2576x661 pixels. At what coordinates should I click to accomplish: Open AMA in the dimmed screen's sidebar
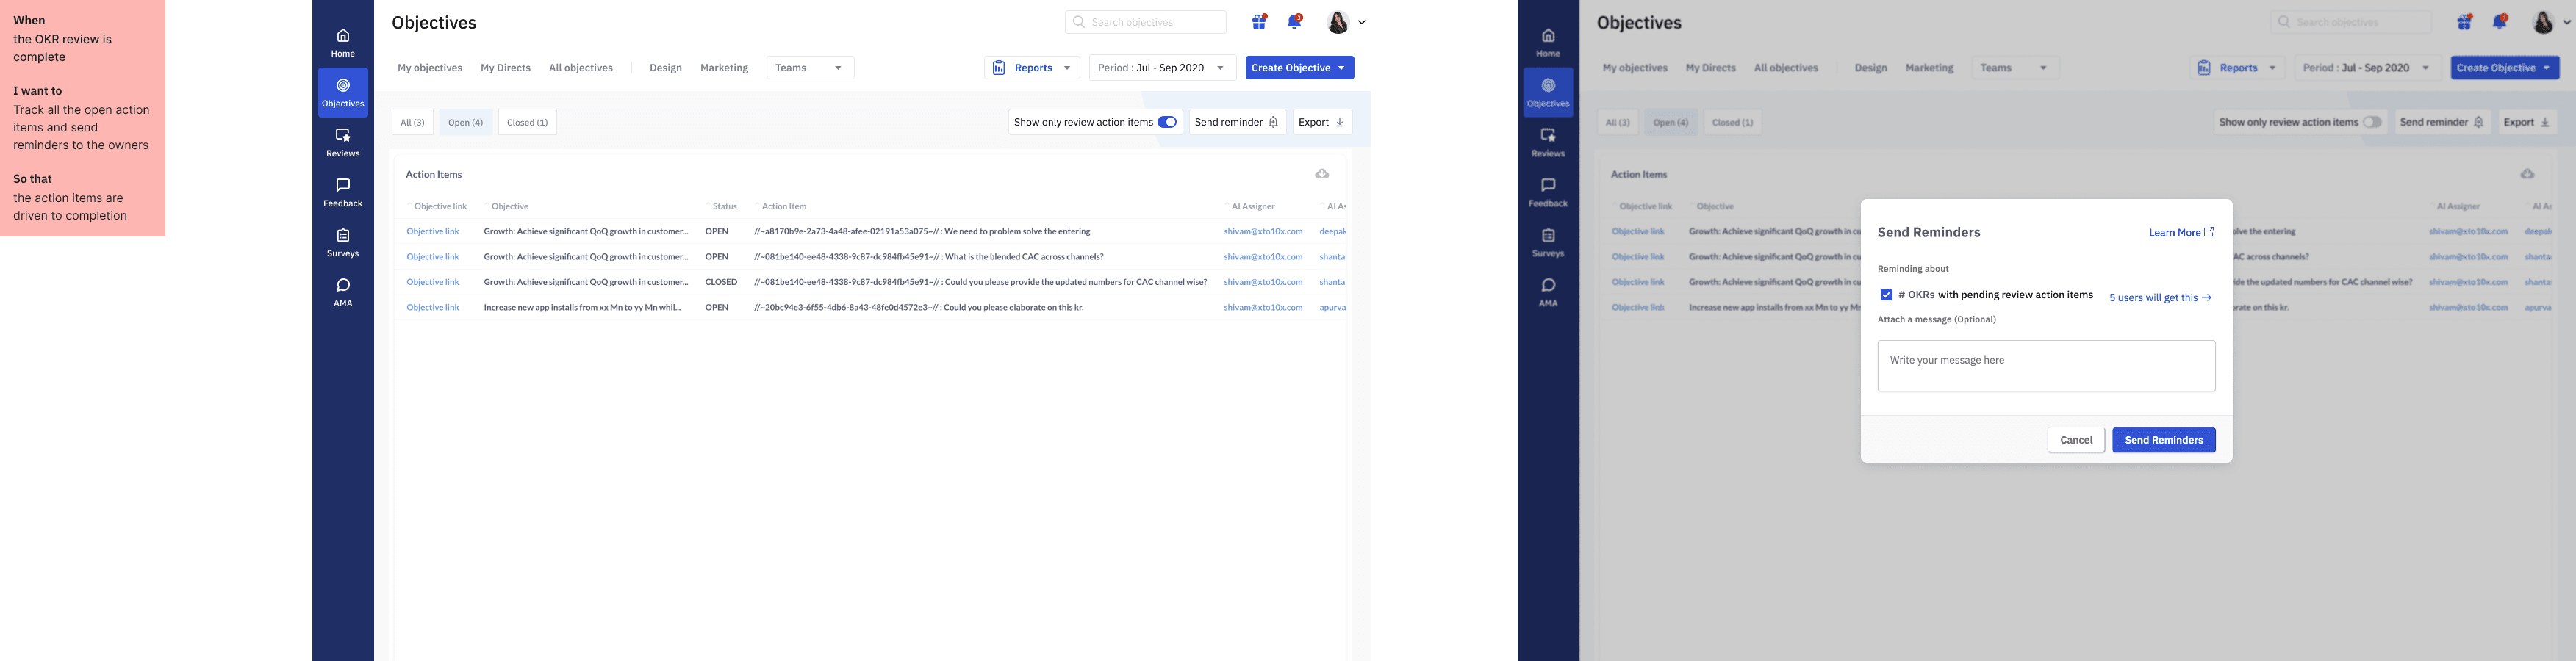point(1548,293)
